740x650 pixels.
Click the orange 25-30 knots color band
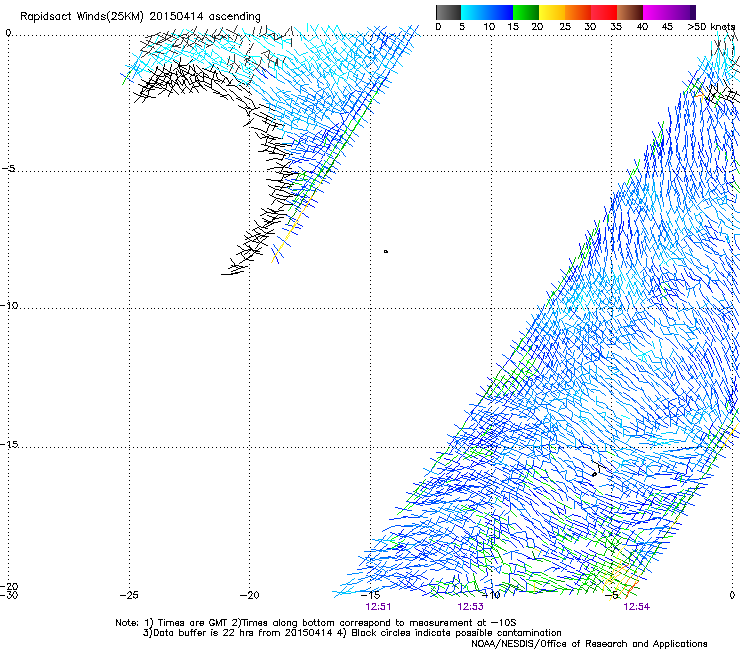click(578, 12)
